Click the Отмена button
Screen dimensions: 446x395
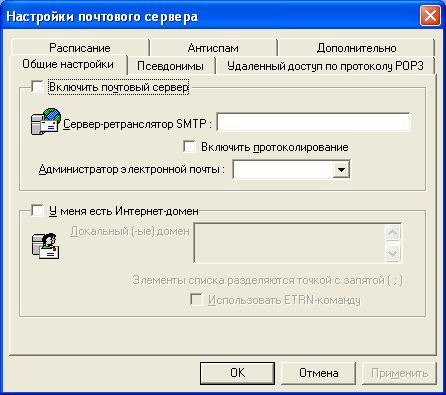318,373
